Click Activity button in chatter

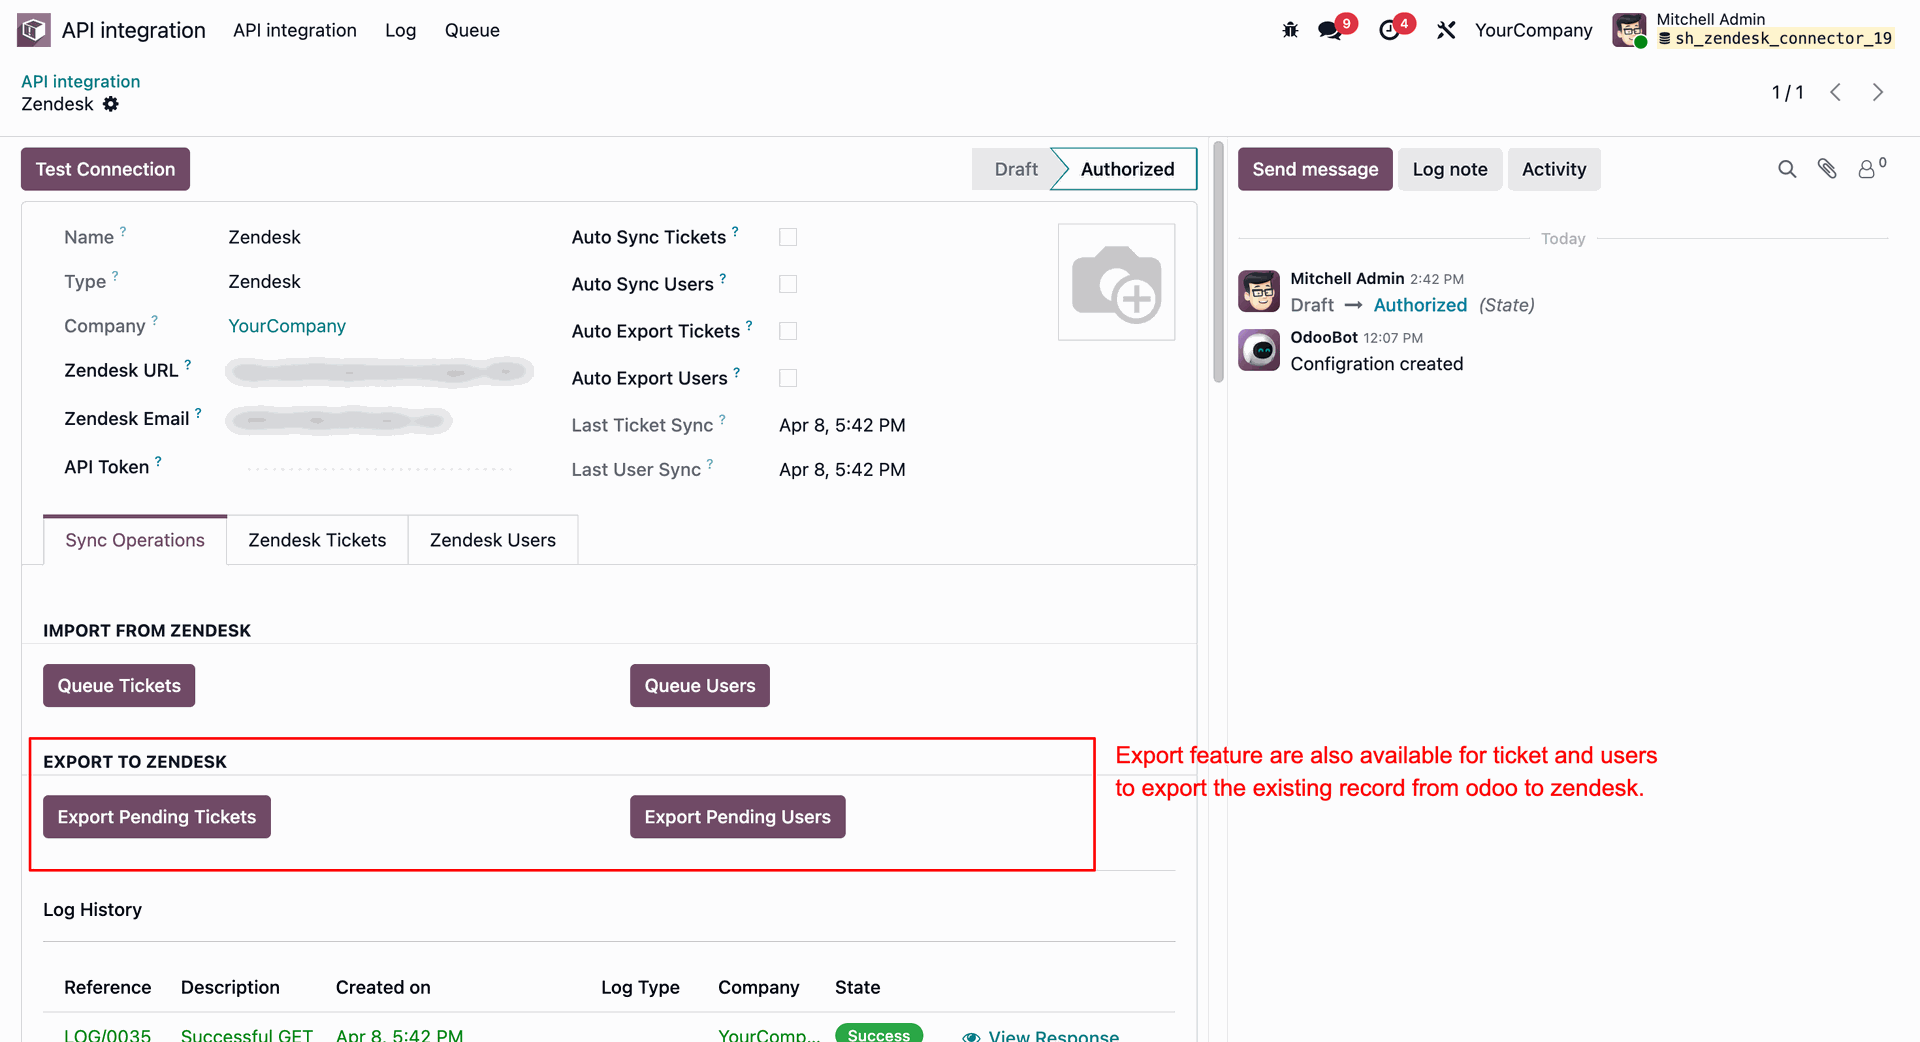(1554, 169)
